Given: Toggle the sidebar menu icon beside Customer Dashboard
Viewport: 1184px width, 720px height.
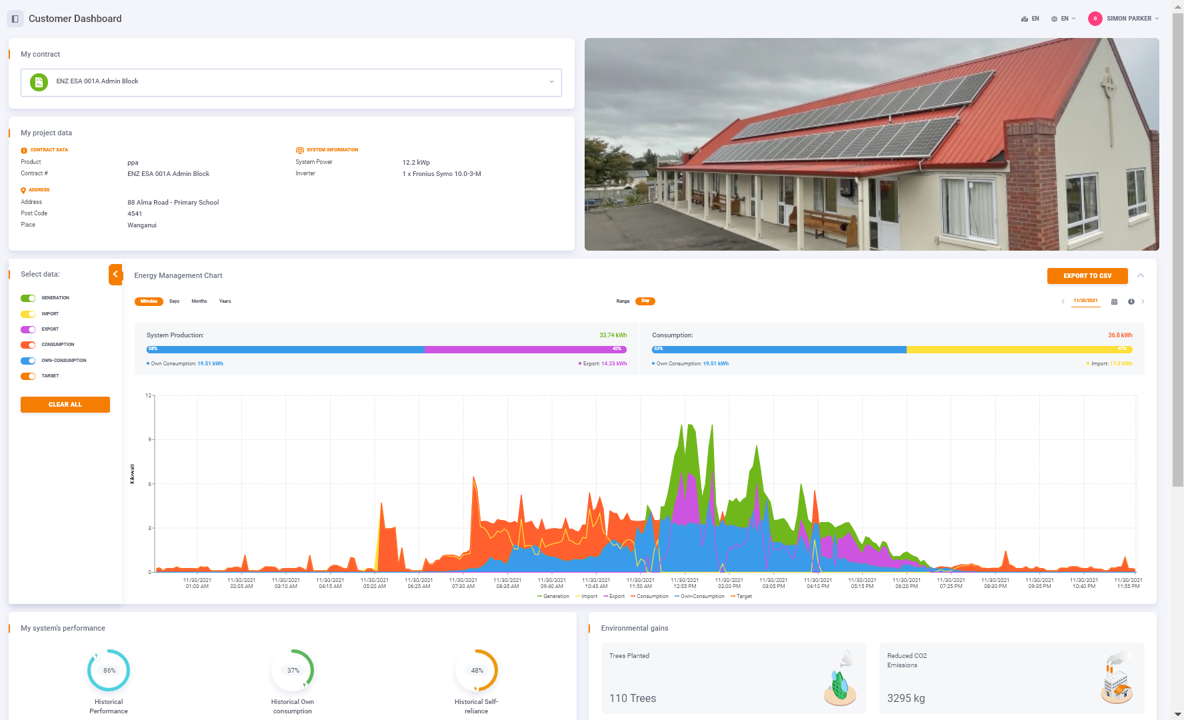Looking at the screenshot, I should pyautogui.click(x=15, y=19).
